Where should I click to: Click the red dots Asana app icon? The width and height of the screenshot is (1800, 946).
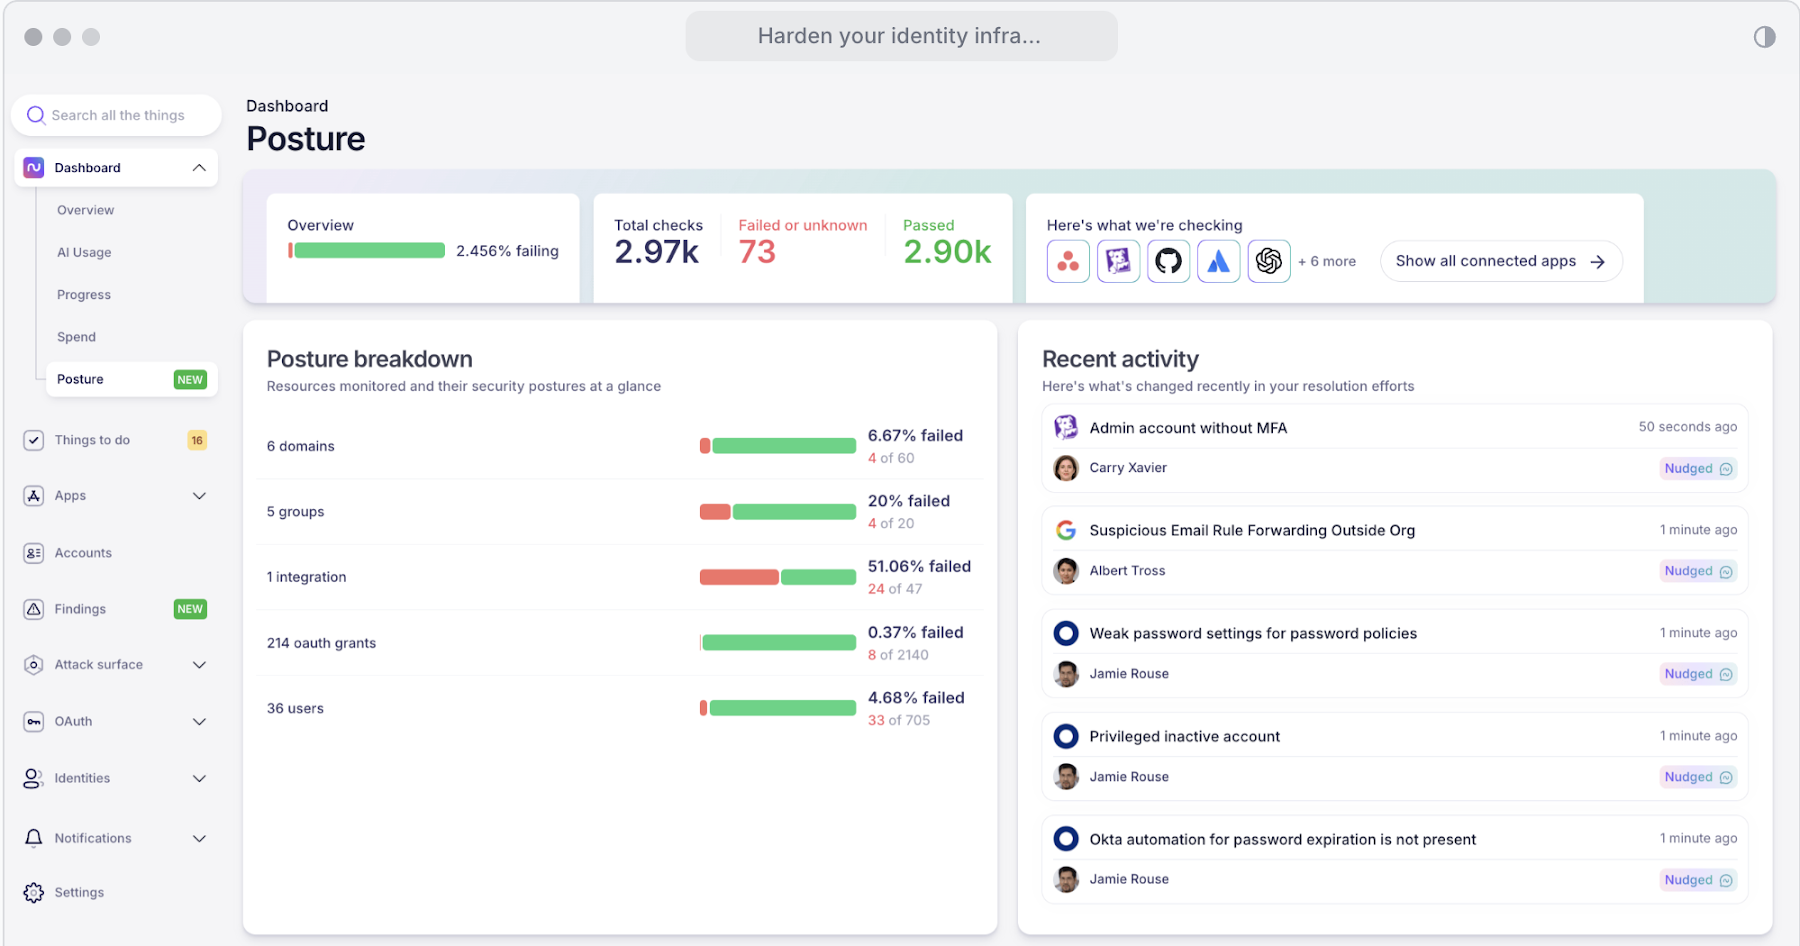pos(1068,262)
